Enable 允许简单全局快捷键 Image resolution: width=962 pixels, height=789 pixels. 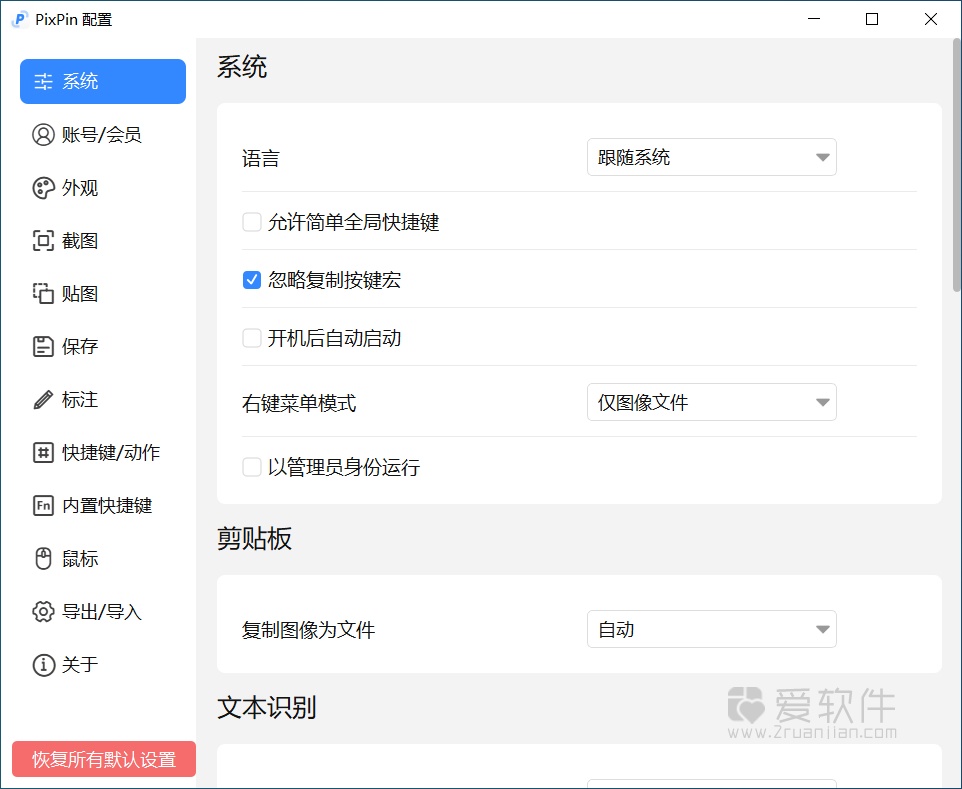pos(251,222)
